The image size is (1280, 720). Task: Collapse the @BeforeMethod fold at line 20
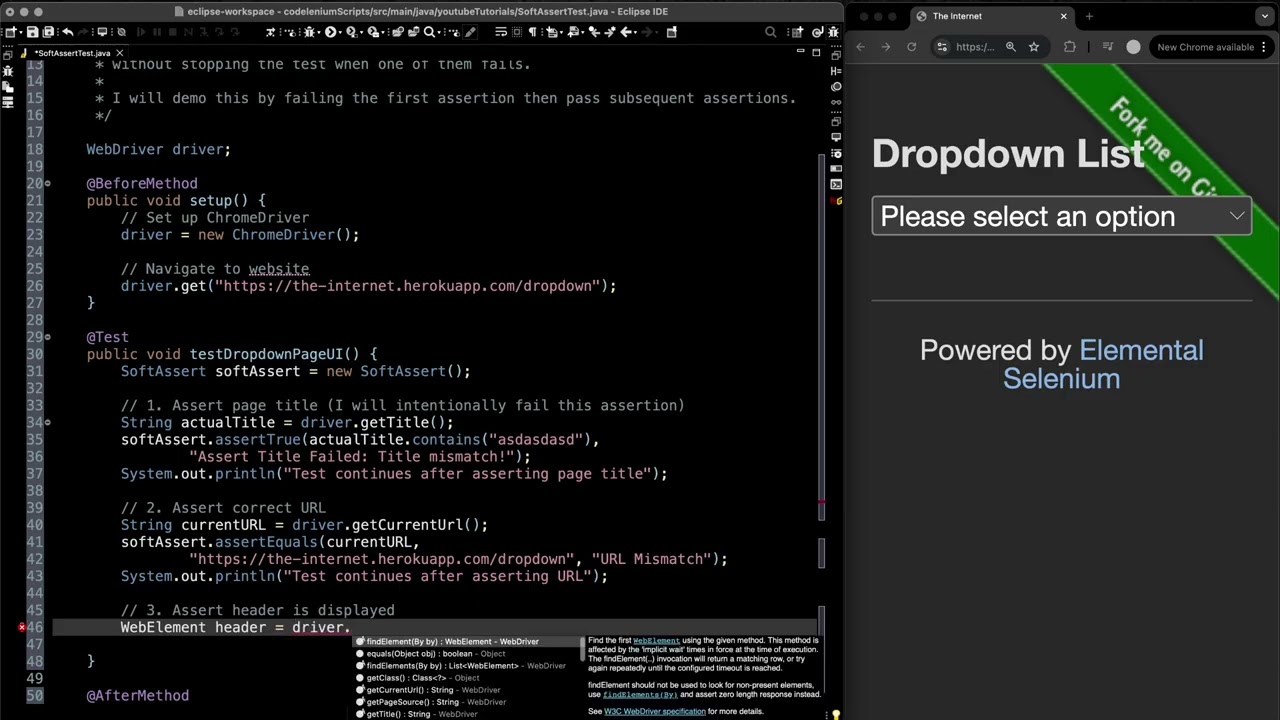pyautogui.click(x=47, y=184)
